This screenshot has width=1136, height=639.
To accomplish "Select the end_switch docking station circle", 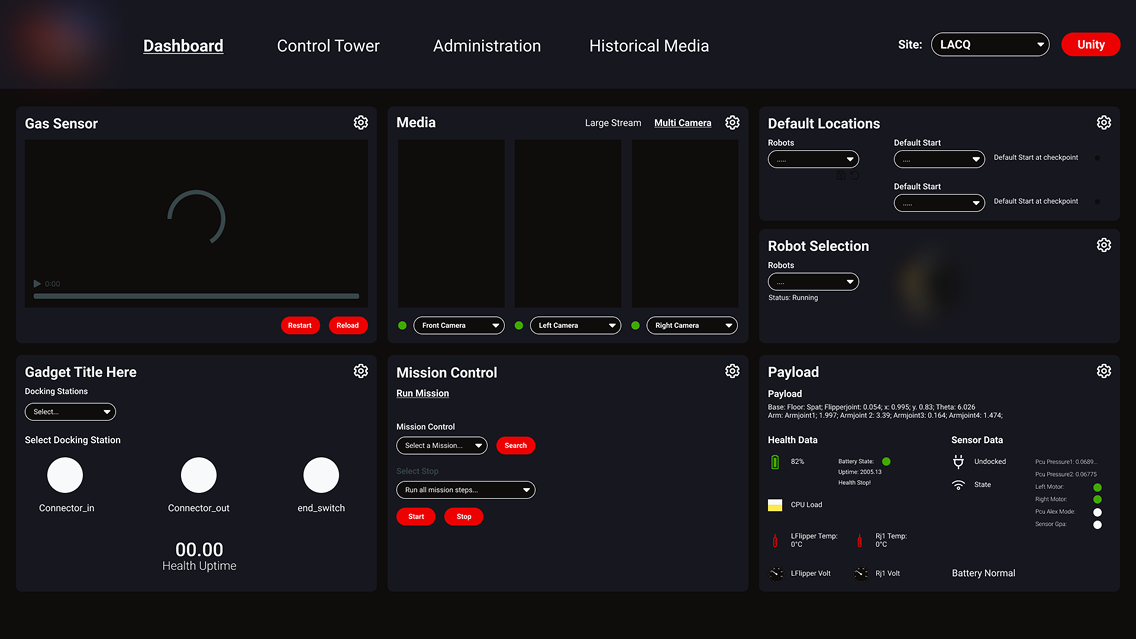I will click(x=321, y=475).
